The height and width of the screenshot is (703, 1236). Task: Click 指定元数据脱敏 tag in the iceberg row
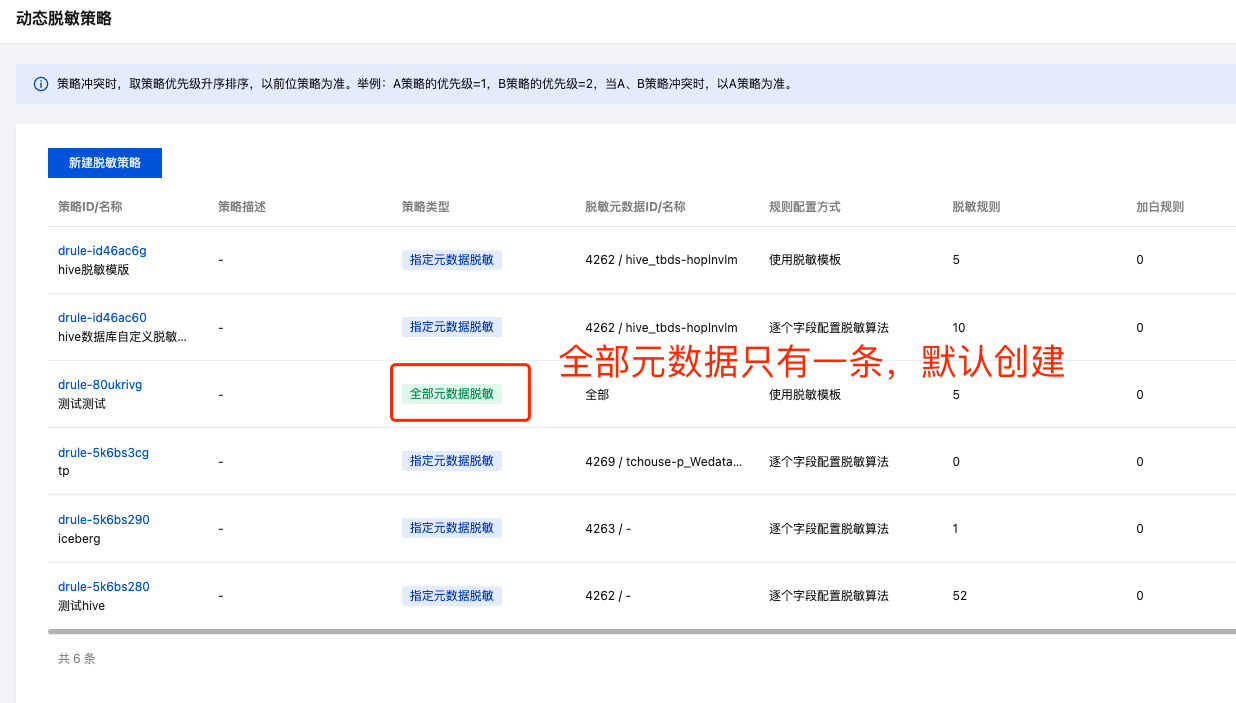click(x=452, y=528)
